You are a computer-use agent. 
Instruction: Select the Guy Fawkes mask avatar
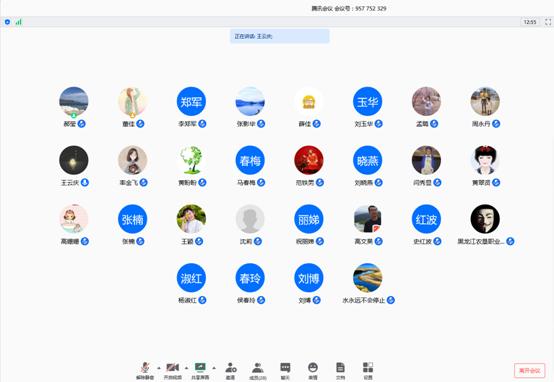[485, 219]
